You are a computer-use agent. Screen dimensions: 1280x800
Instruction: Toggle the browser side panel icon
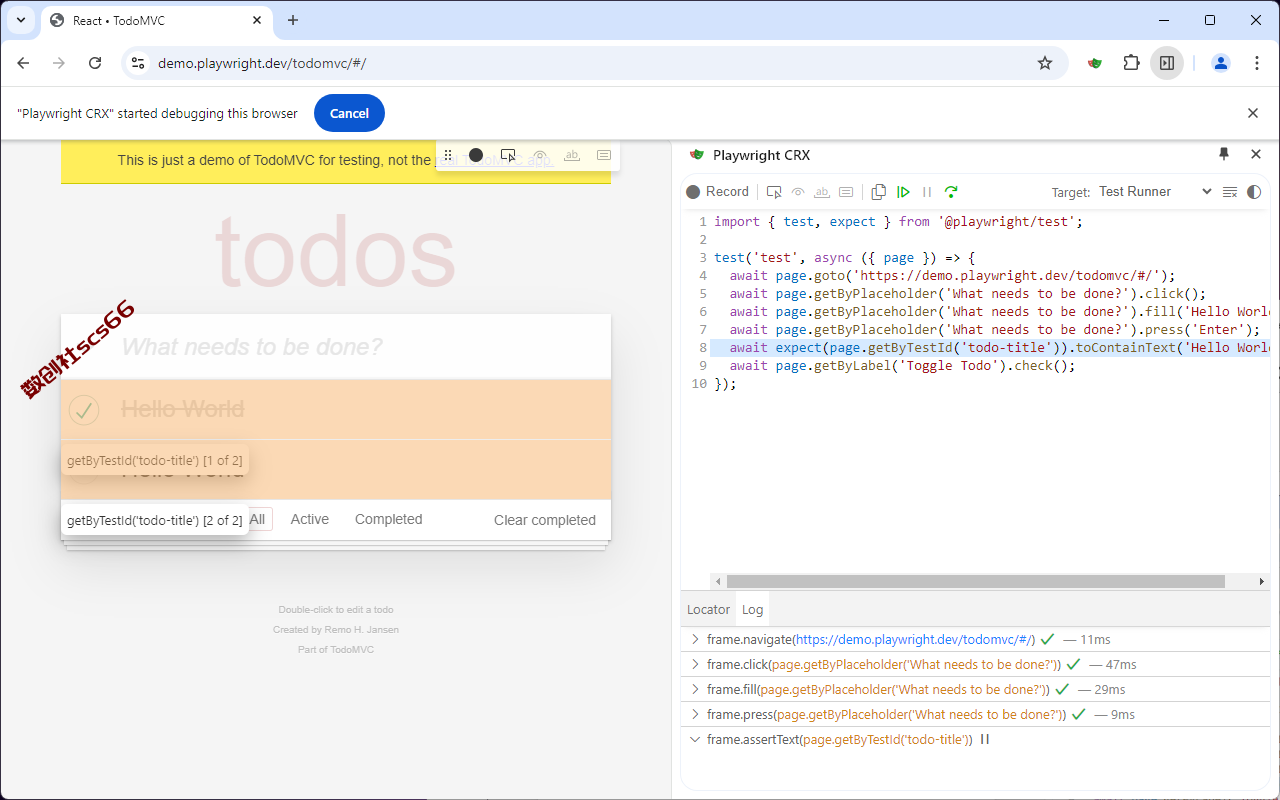[x=1167, y=63]
